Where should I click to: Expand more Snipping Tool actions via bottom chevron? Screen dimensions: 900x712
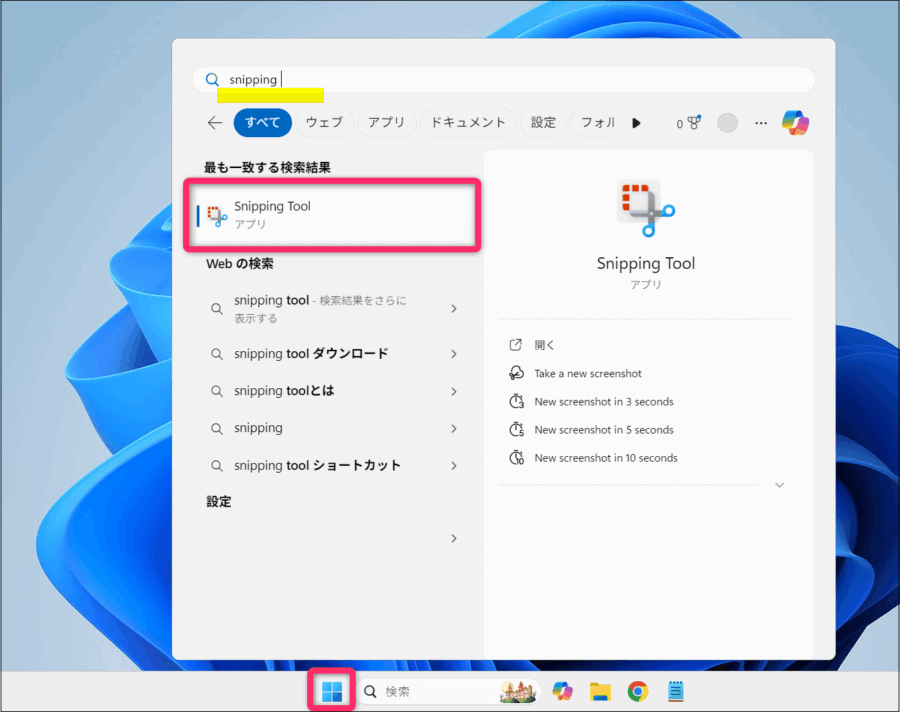[x=779, y=485]
